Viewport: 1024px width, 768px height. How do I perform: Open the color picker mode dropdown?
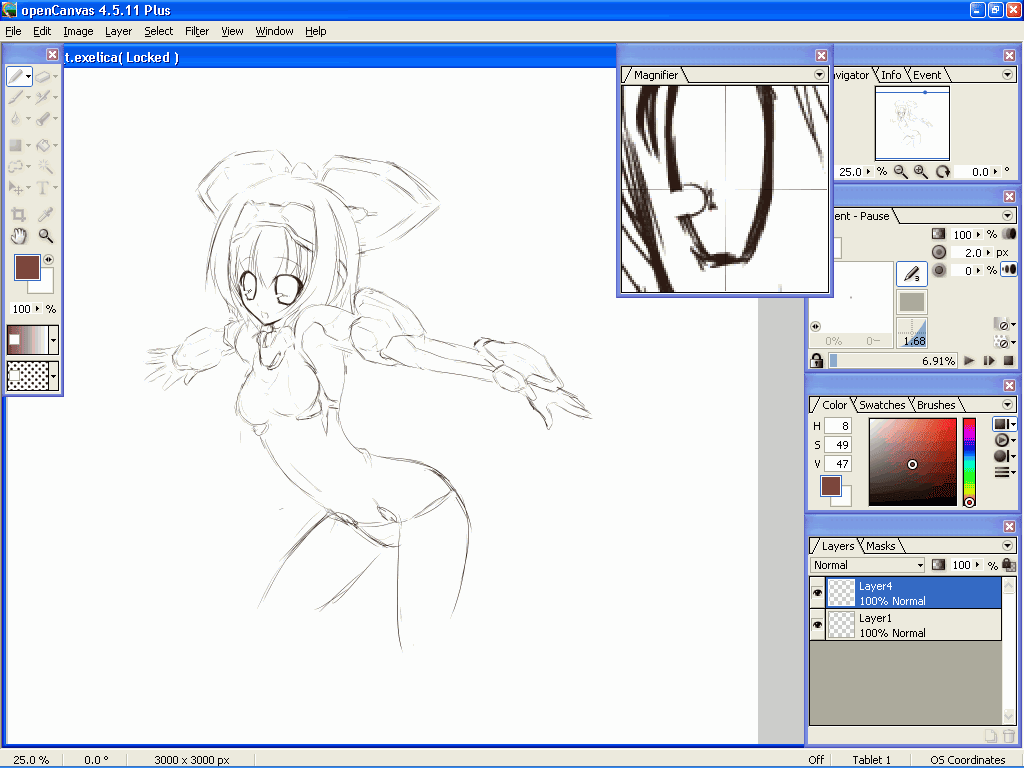(x=1004, y=424)
